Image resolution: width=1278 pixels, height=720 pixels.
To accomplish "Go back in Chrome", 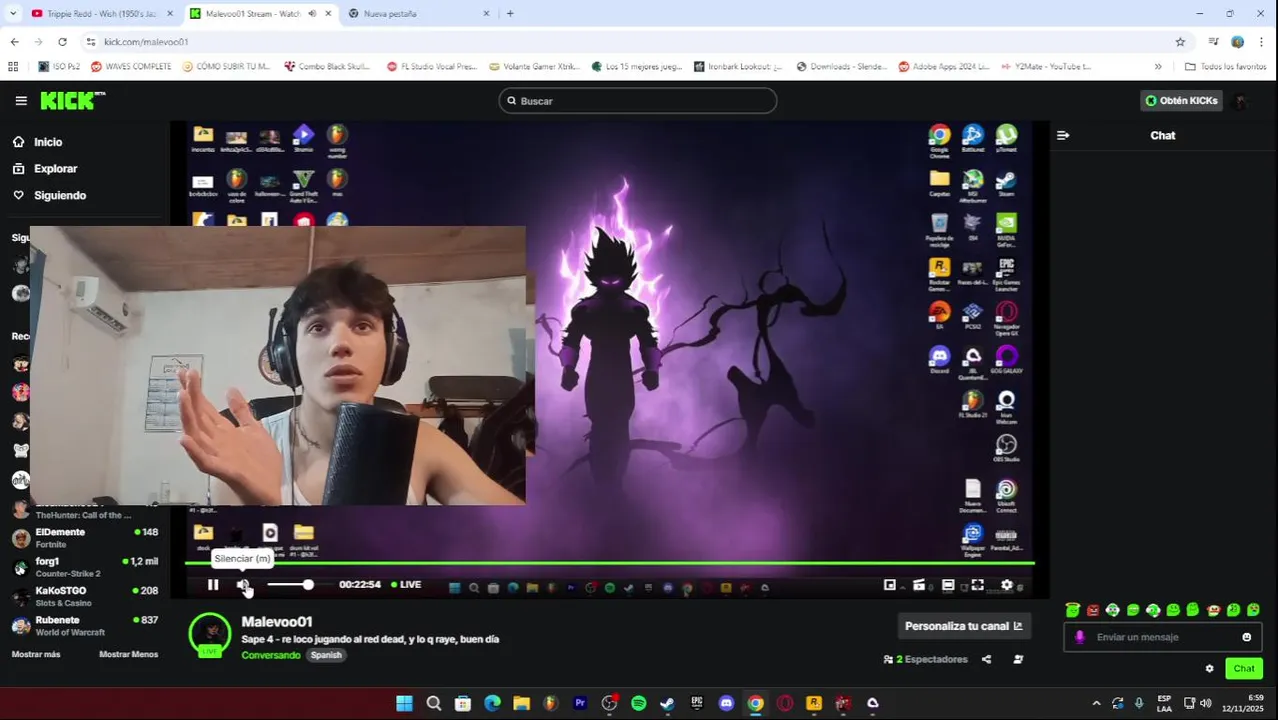I will [14, 42].
